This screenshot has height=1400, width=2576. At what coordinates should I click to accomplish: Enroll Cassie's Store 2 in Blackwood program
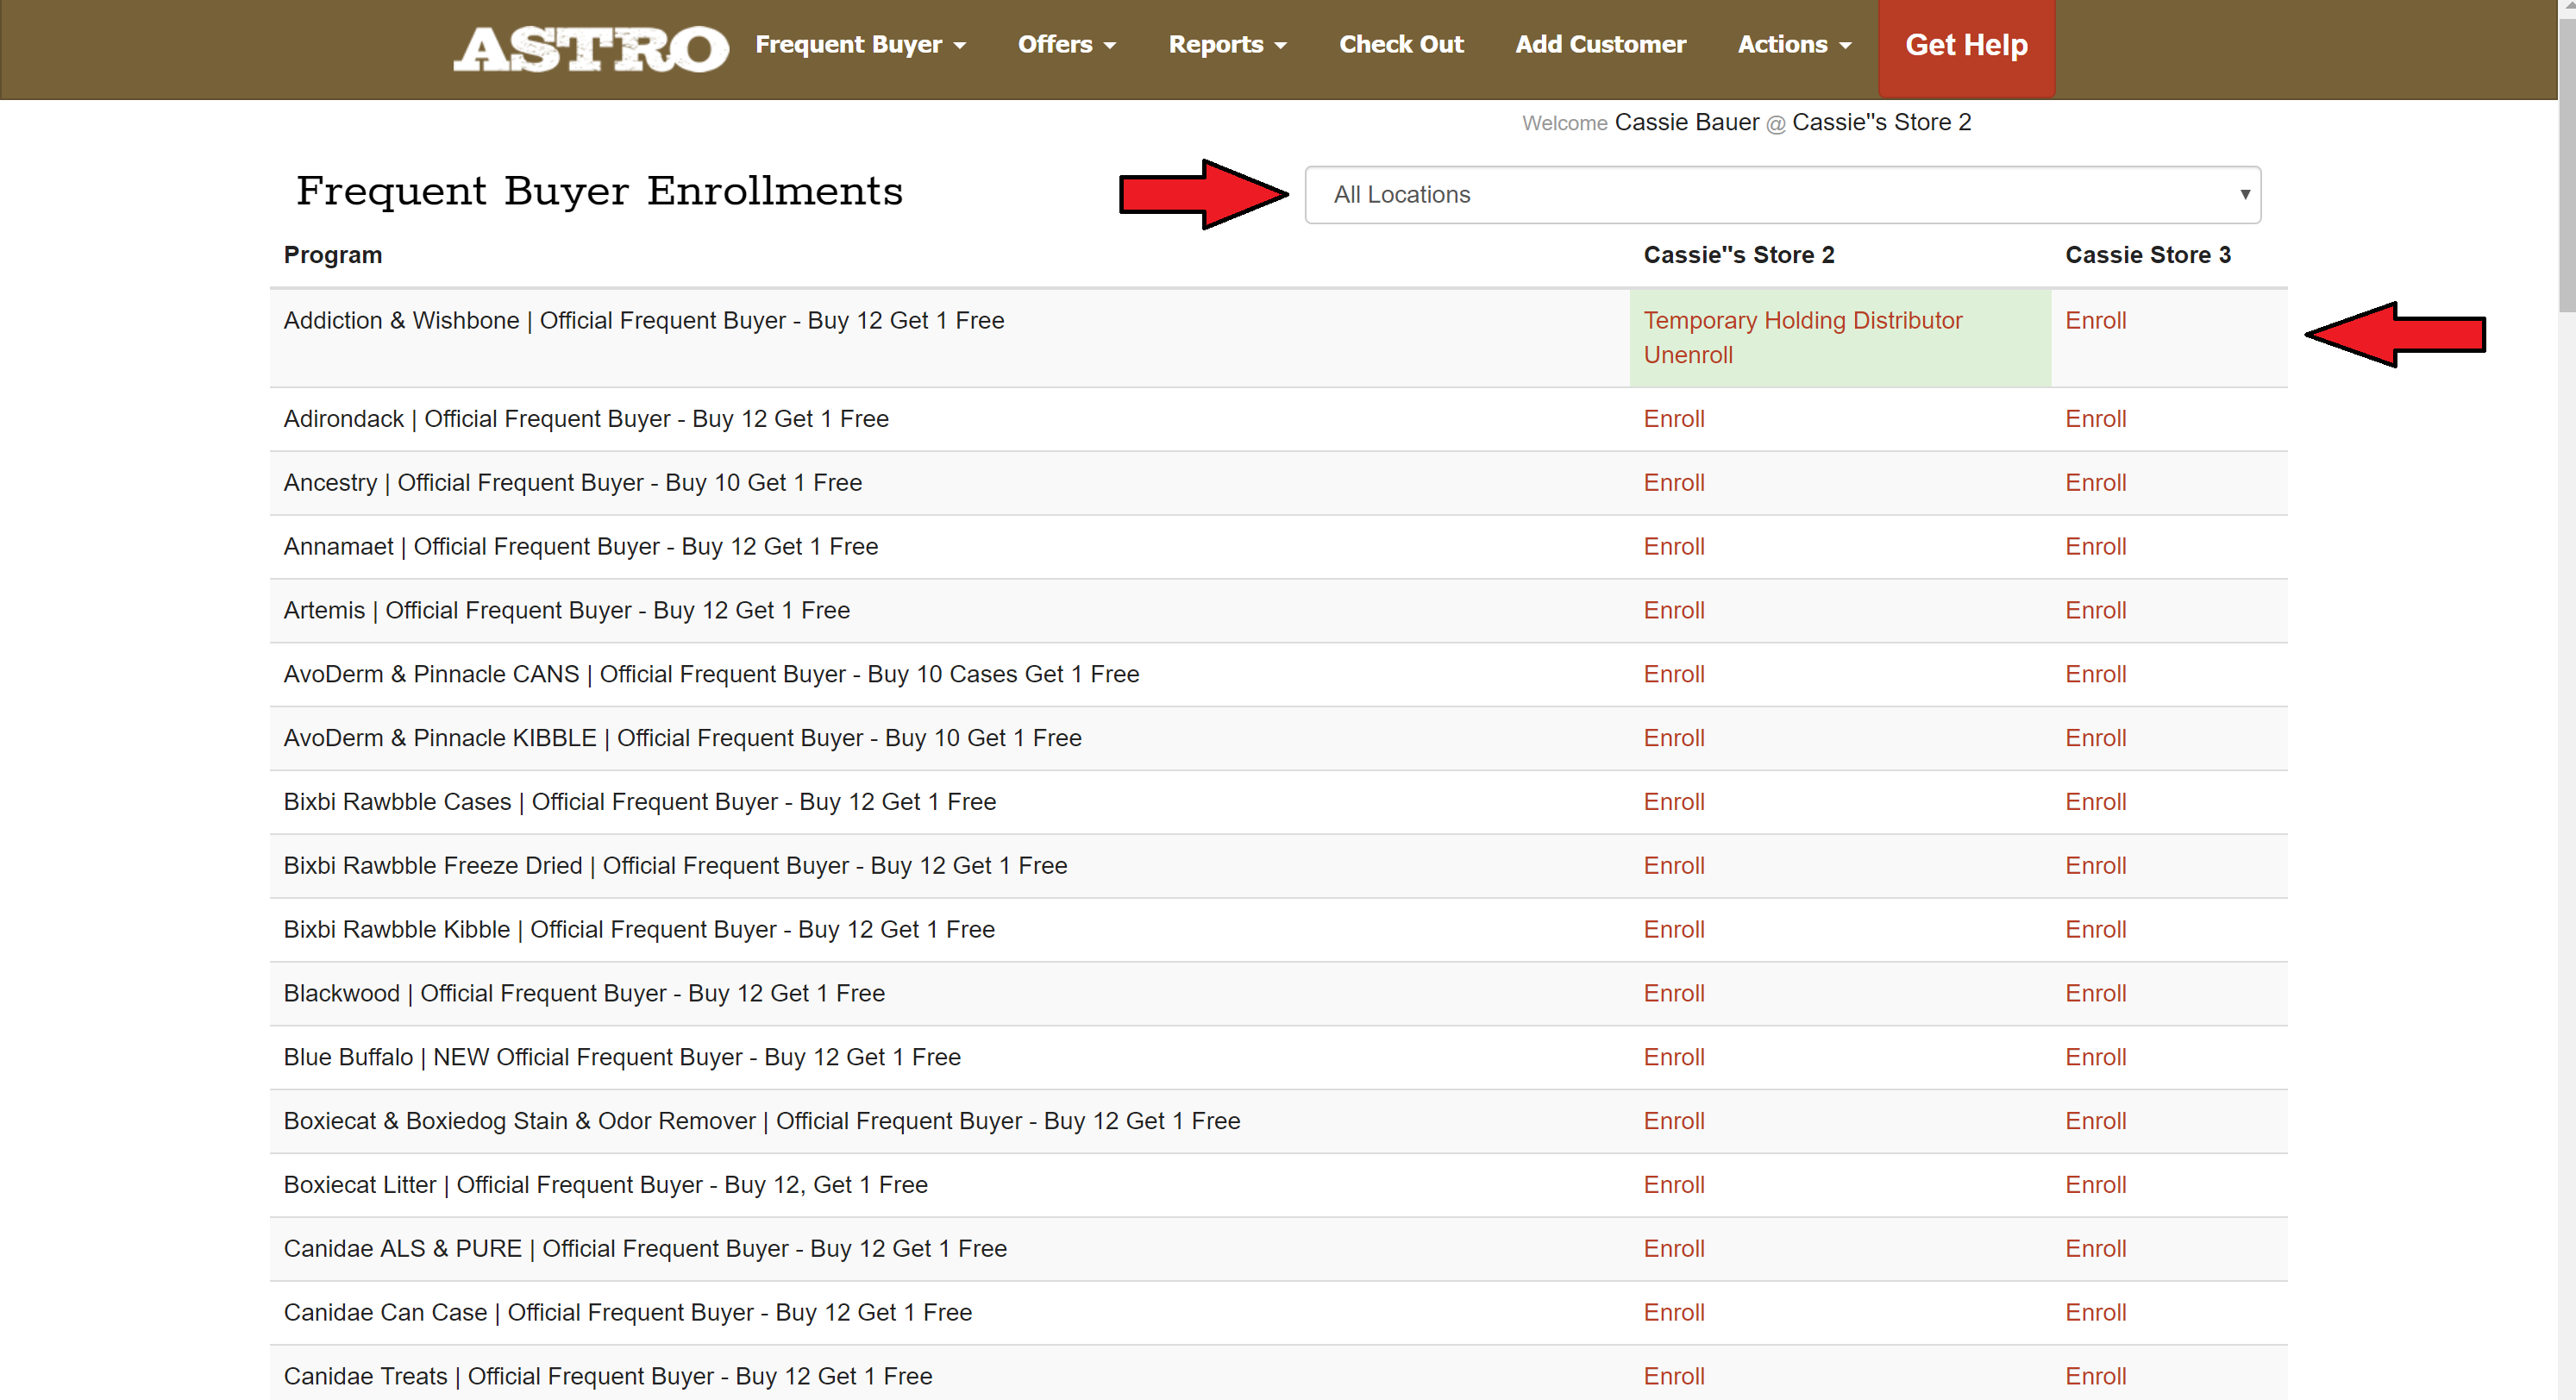(x=1673, y=993)
